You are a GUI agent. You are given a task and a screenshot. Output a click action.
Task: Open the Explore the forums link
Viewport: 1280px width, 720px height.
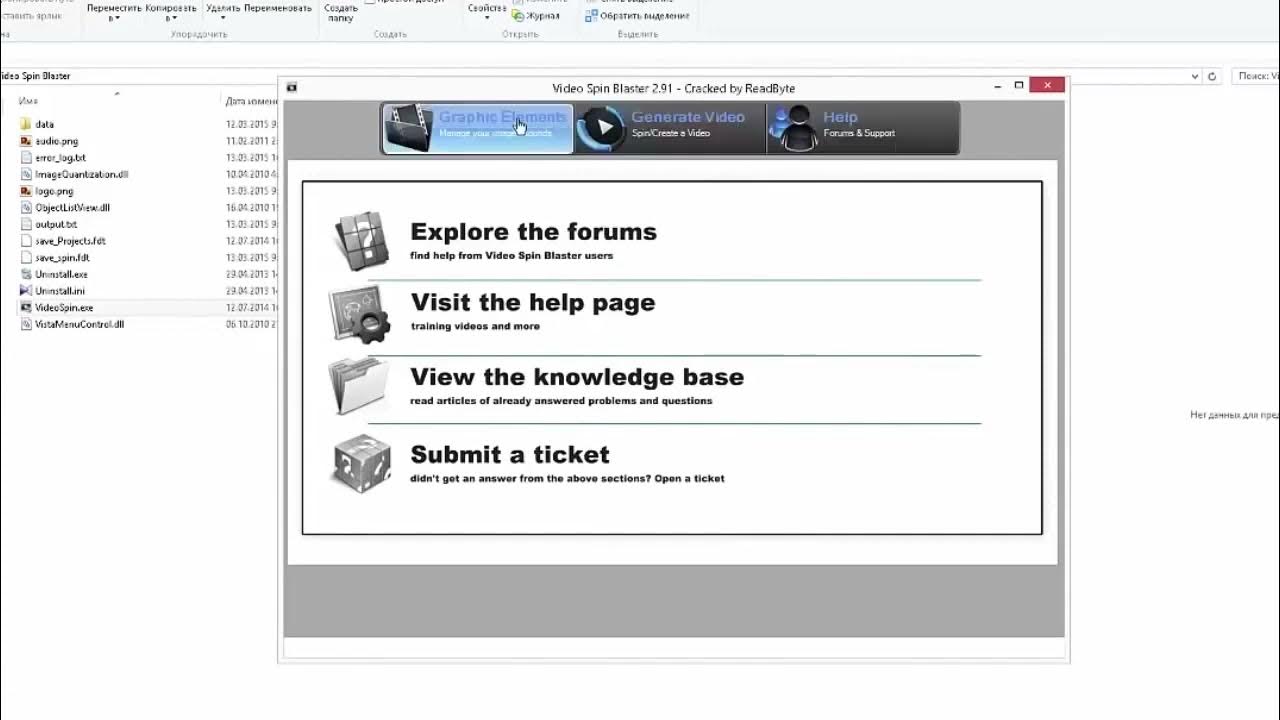(x=533, y=232)
